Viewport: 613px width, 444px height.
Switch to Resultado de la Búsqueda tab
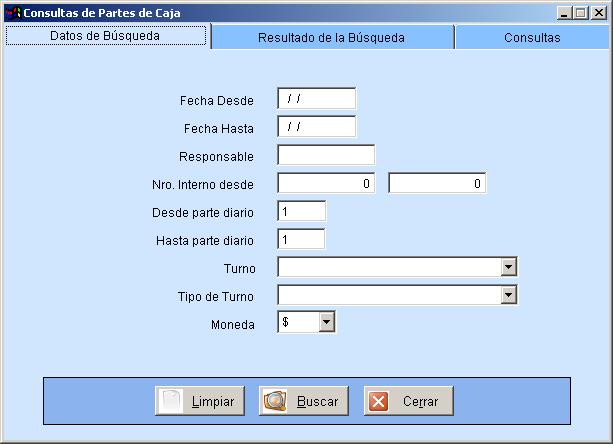(x=331, y=37)
